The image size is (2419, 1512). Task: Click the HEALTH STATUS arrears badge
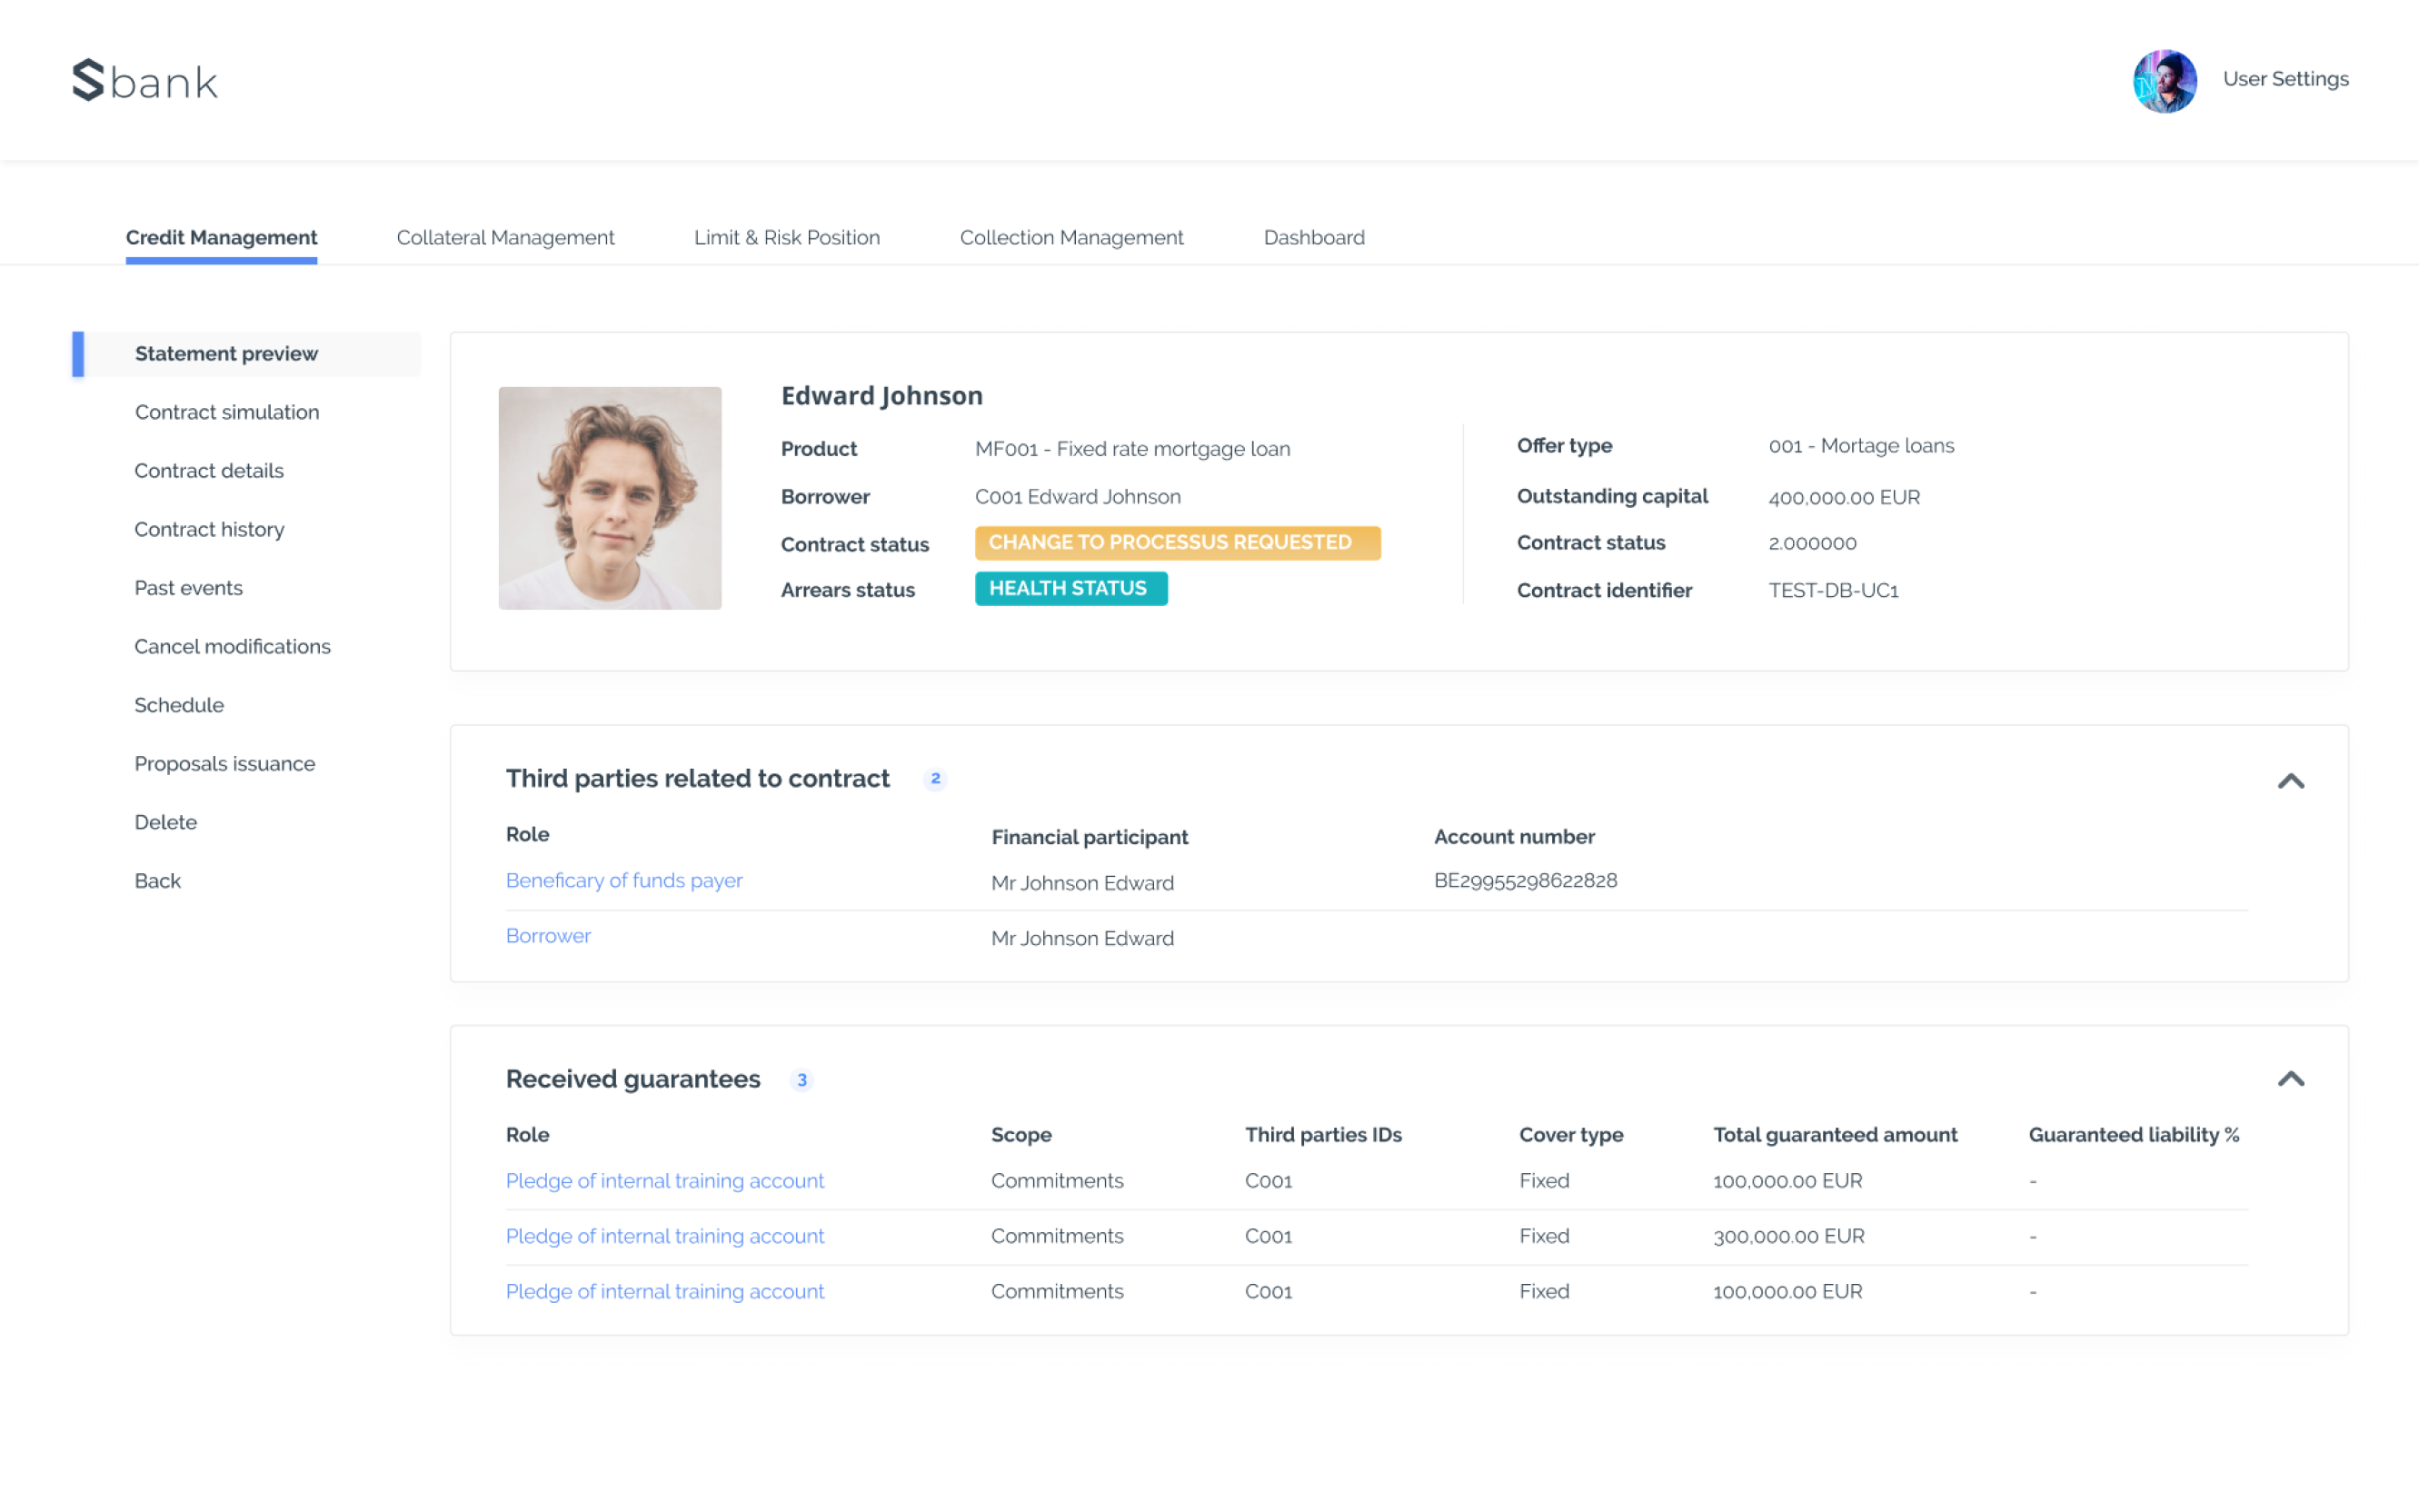coord(1071,589)
